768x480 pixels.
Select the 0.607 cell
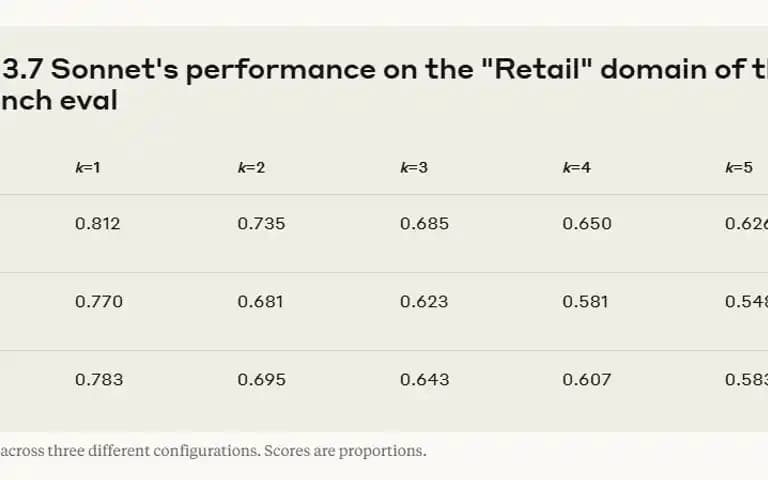pos(586,380)
